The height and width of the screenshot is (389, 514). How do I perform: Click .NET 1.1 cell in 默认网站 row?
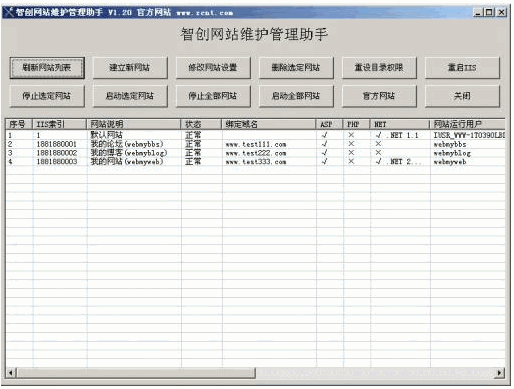point(397,135)
